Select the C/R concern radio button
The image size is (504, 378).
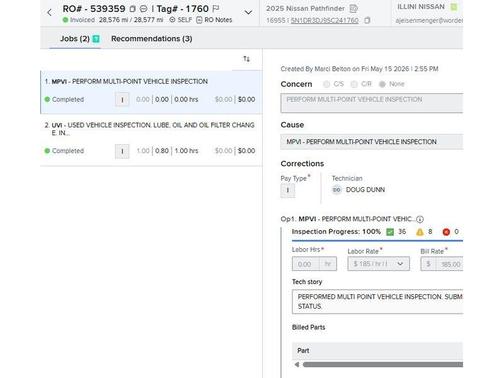click(354, 84)
